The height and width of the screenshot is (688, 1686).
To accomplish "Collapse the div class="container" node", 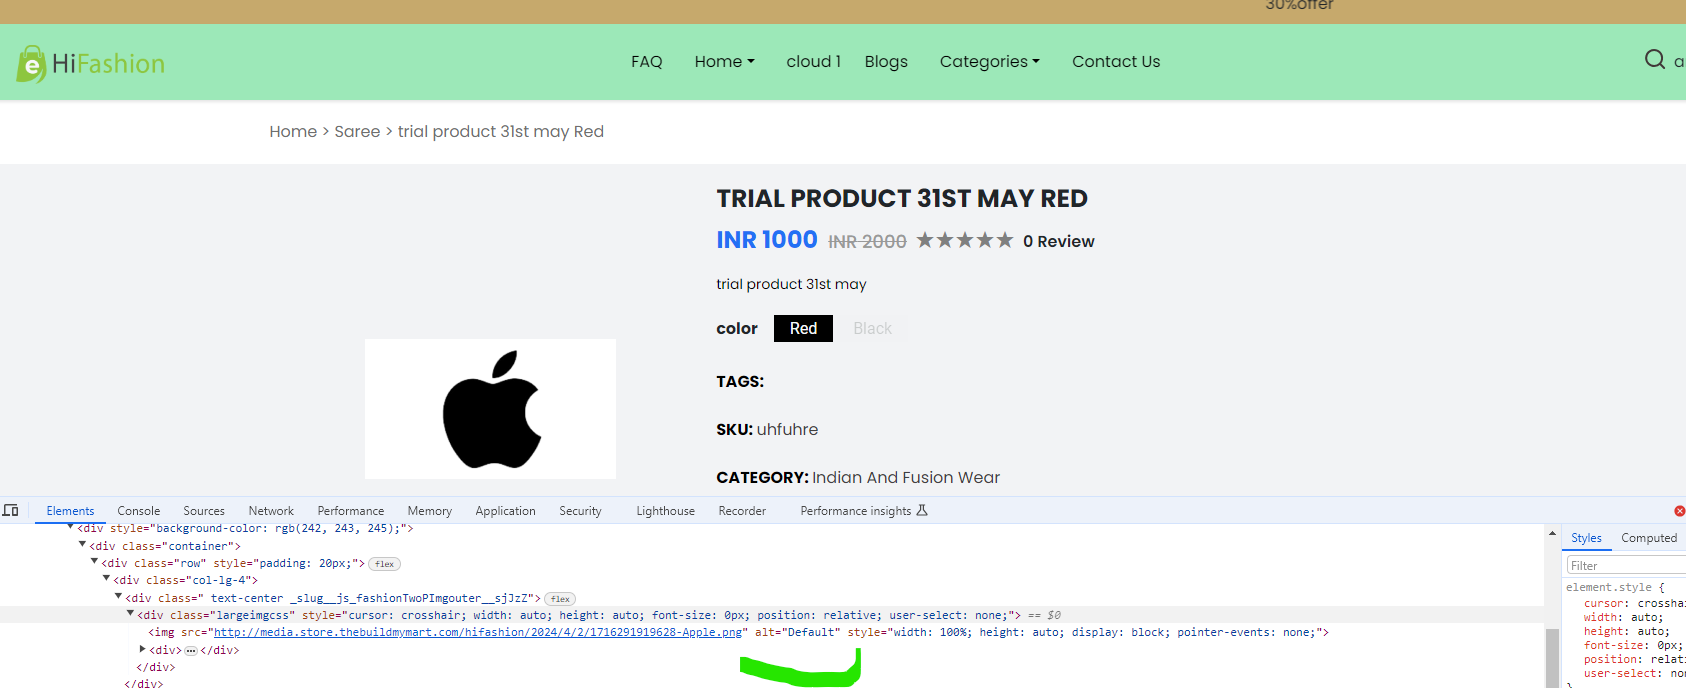I will [x=83, y=545].
